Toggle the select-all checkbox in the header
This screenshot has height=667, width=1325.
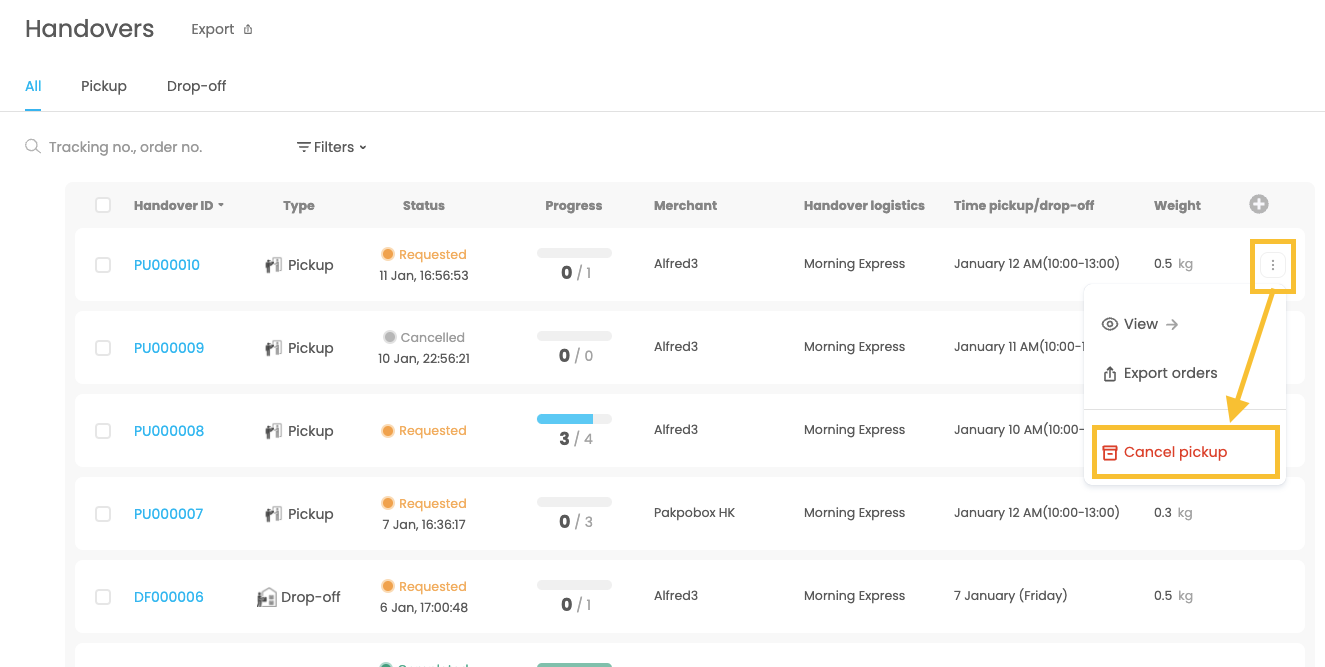[103, 205]
